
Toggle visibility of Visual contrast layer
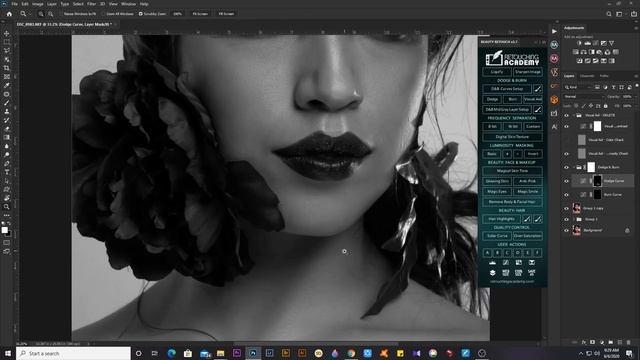(566, 127)
